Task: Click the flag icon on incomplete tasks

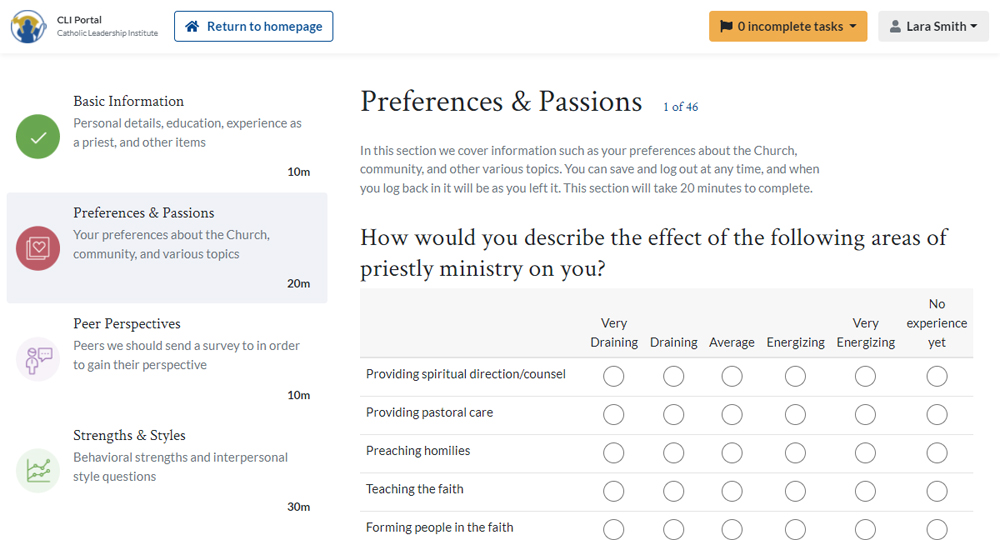Action: pos(726,26)
